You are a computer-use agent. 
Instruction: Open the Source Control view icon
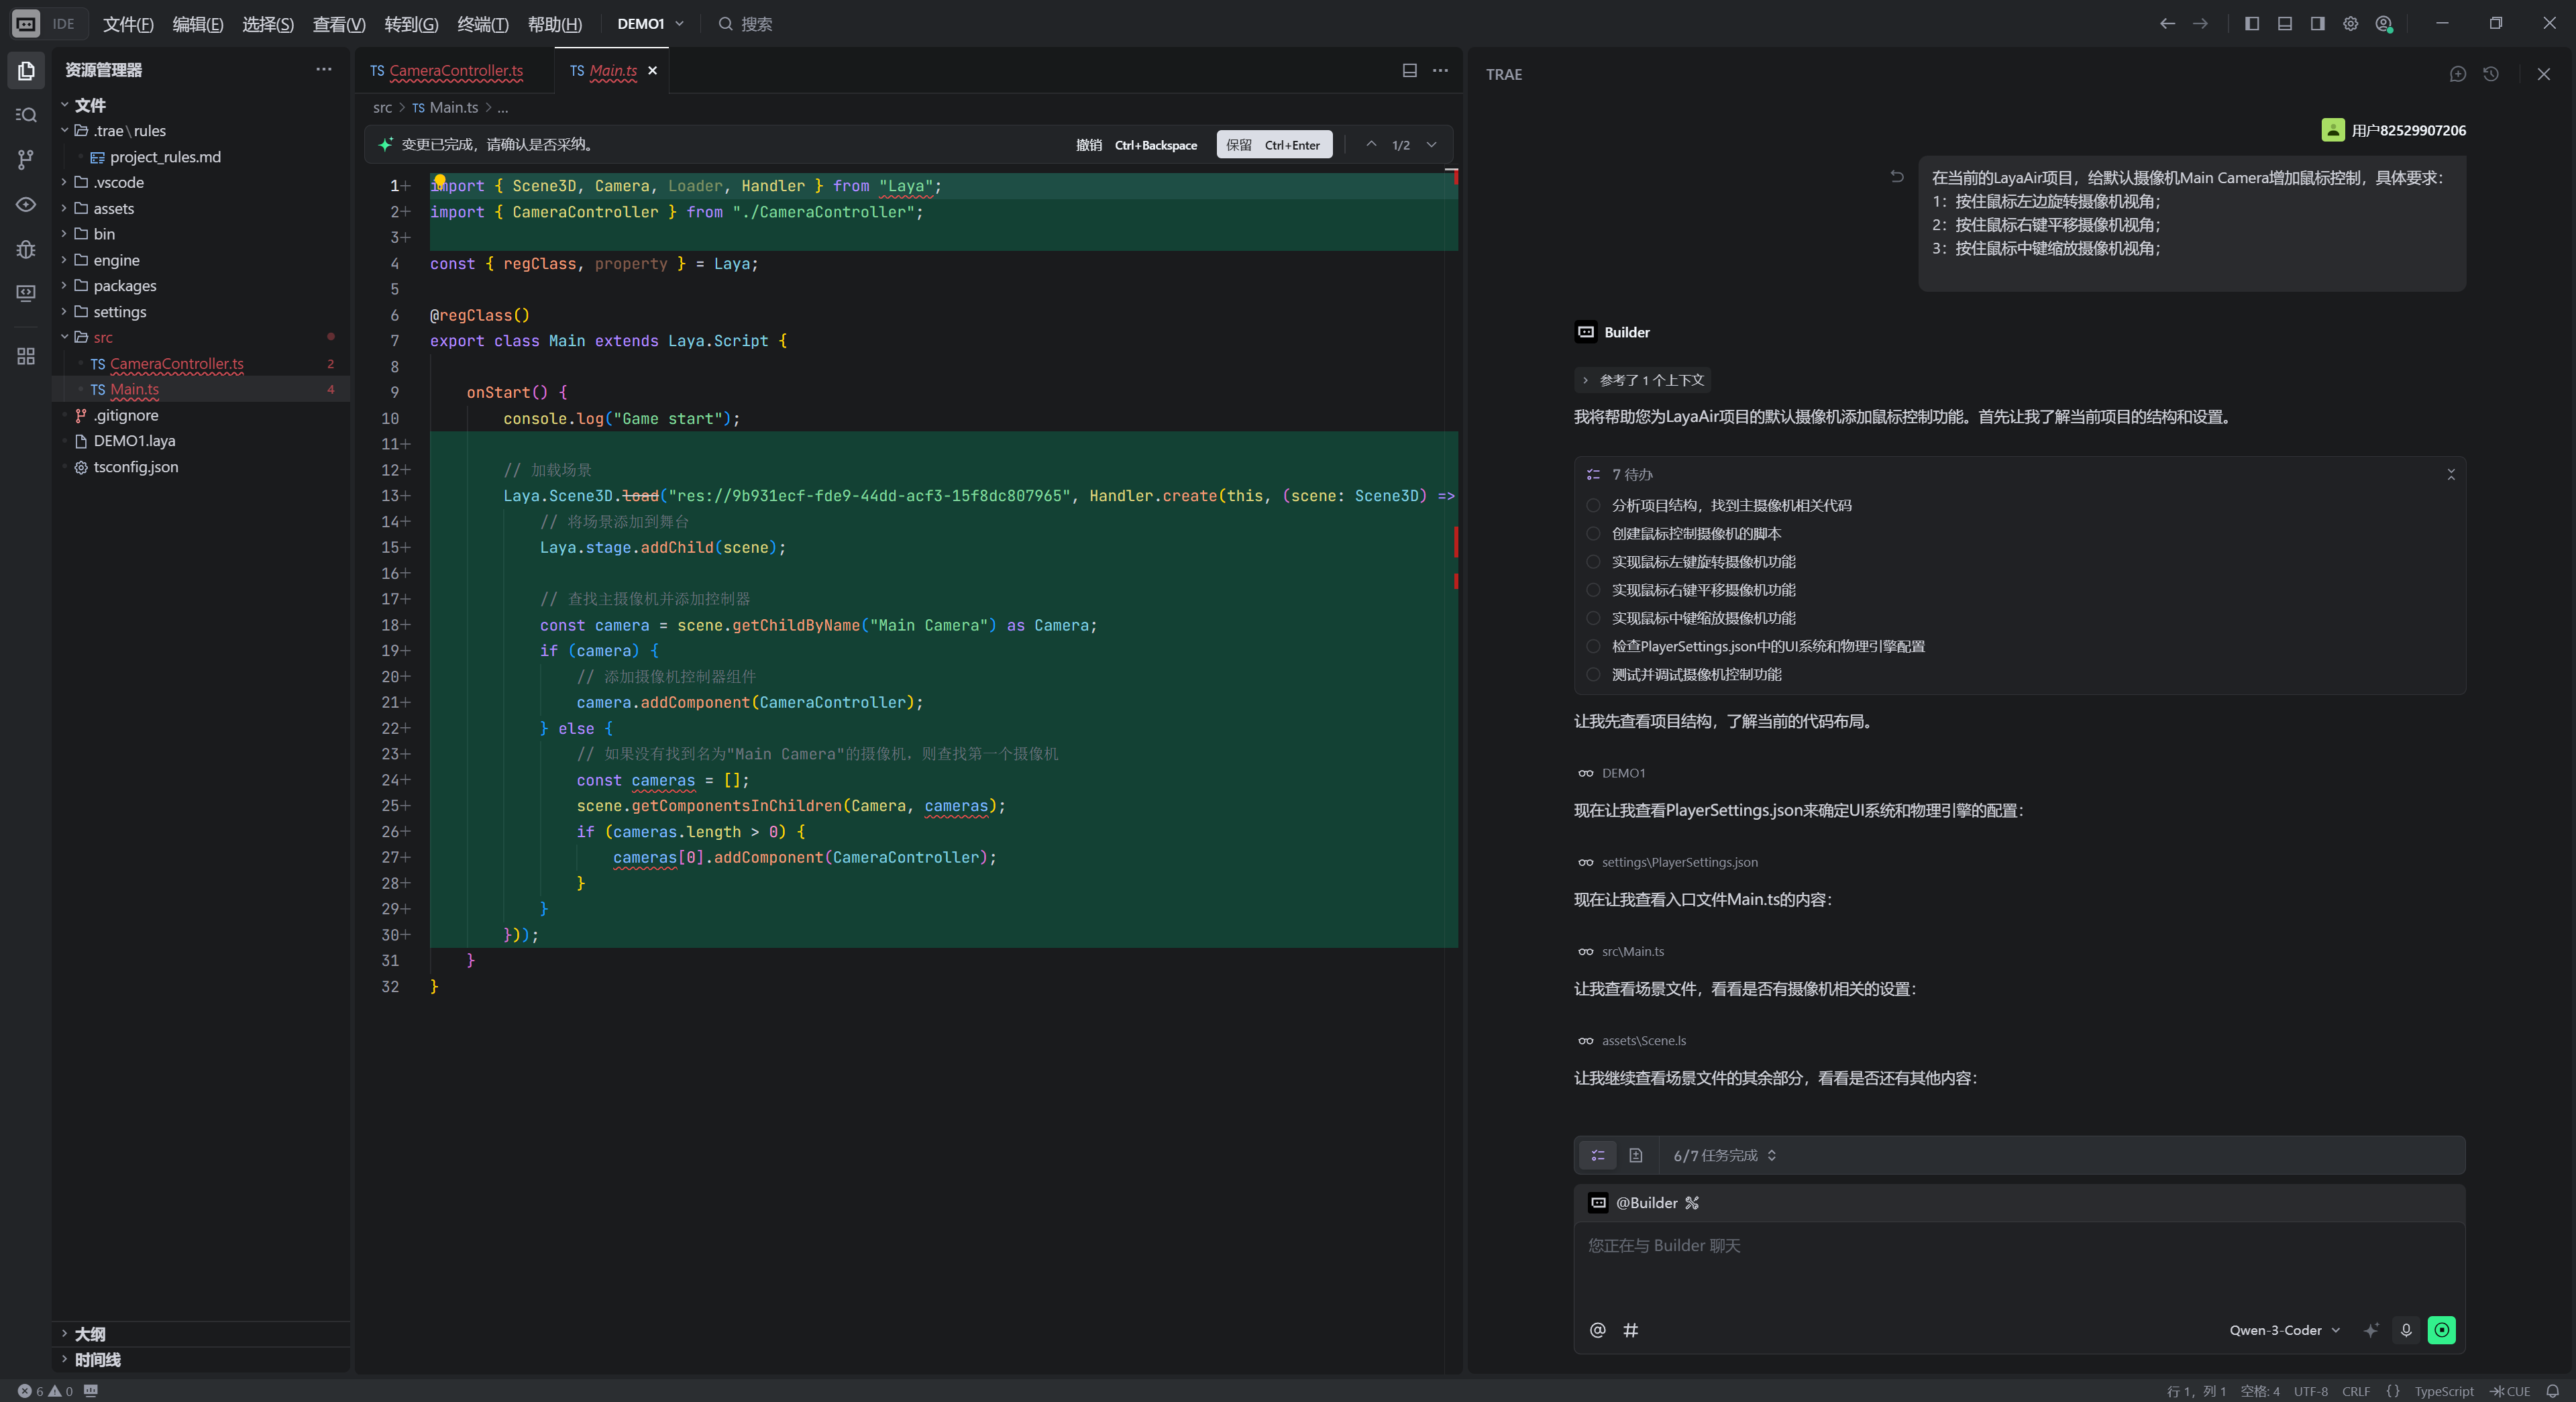point(26,159)
